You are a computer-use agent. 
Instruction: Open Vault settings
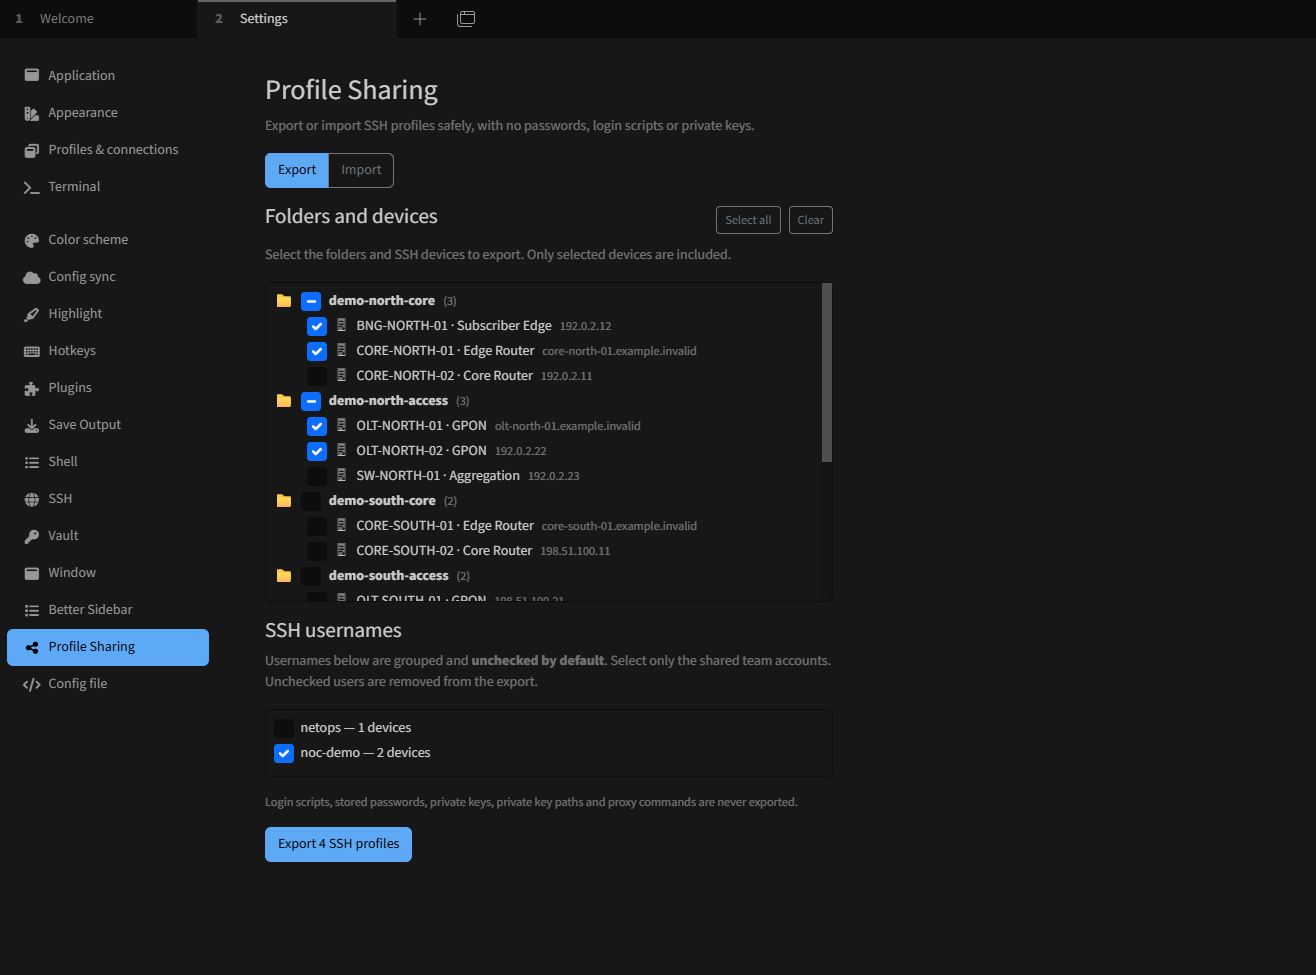[x=108, y=535]
